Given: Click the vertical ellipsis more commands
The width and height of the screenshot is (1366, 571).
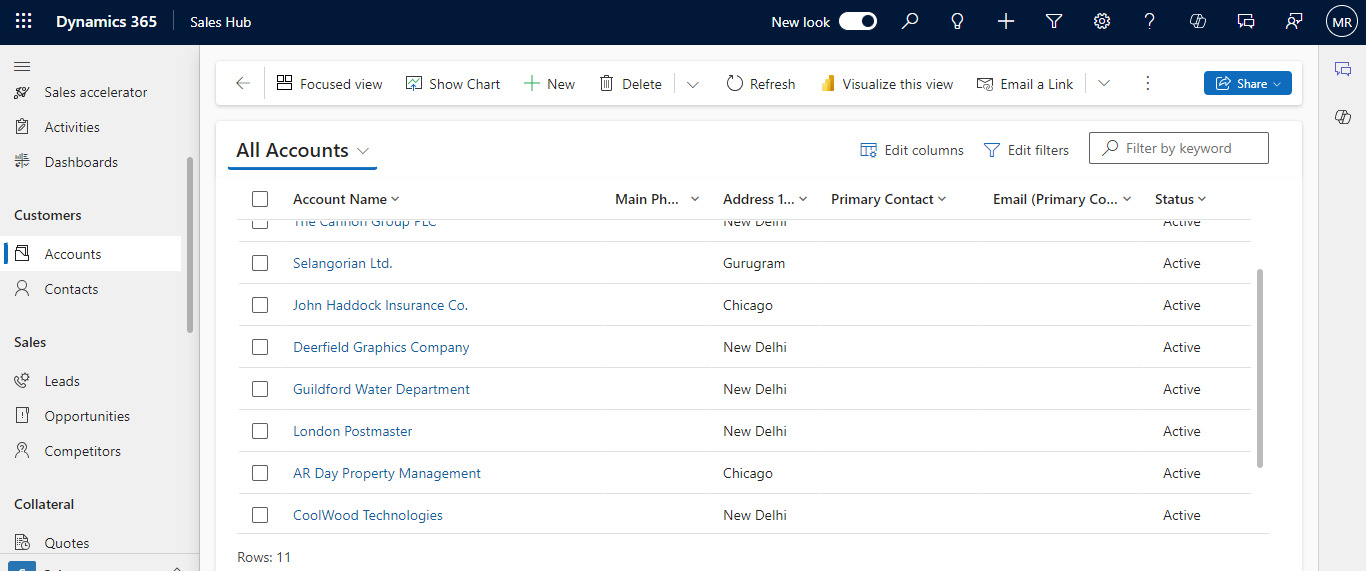Looking at the screenshot, I should 1147,84.
